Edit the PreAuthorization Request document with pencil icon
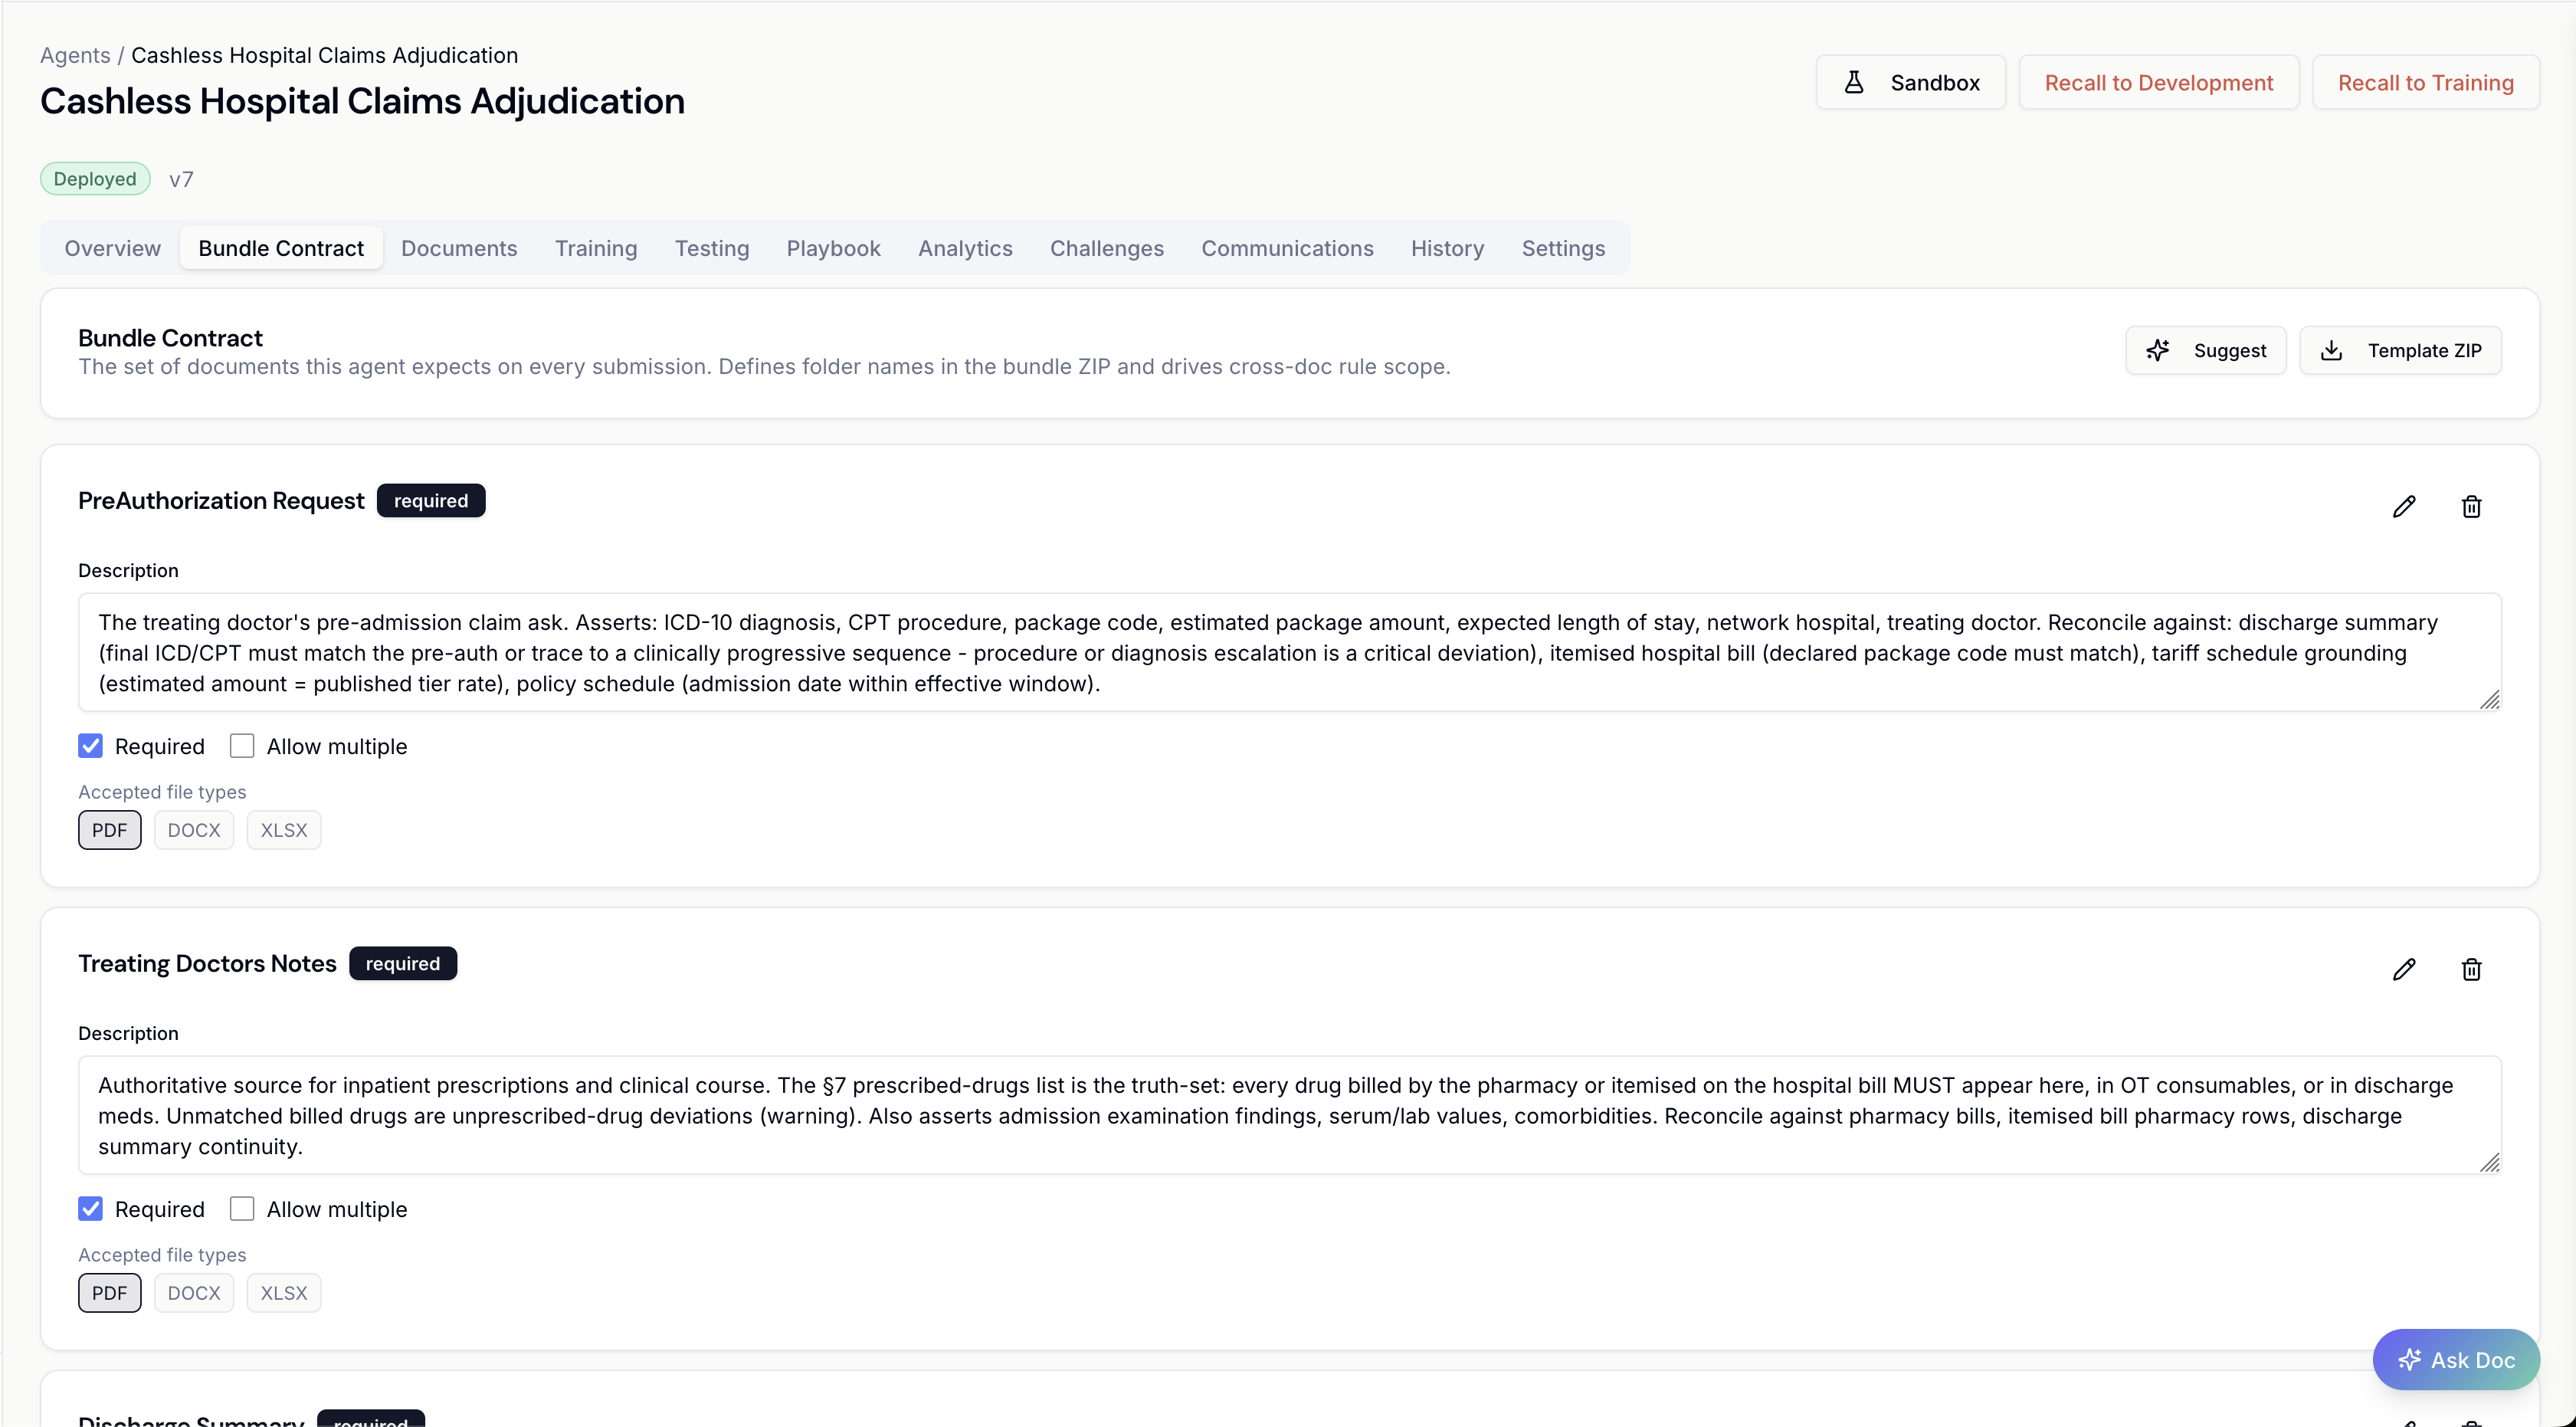Viewport: 2576px width, 1427px height. coord(2404,507)
